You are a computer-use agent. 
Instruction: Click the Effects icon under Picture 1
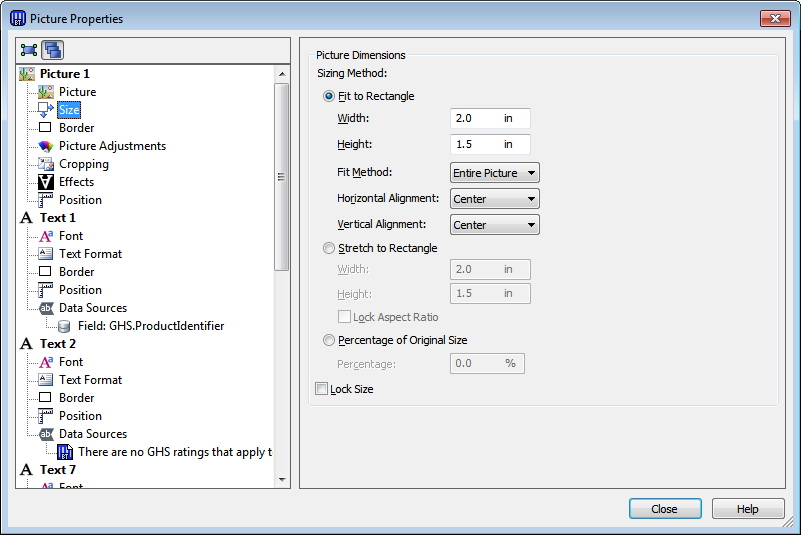(x=45, y=182)
